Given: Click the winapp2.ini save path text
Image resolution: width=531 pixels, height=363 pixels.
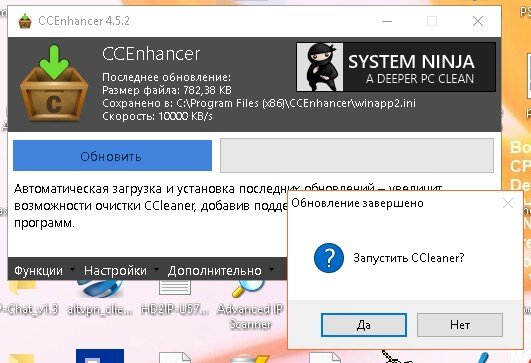Looking at the screenshot, I should [259, 103].
